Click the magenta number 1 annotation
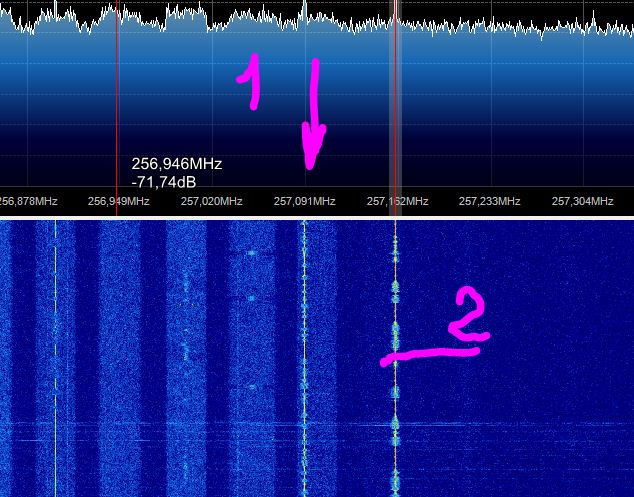Screen dimensions: 634x497 pyautogui.click(x=247, y=82)
